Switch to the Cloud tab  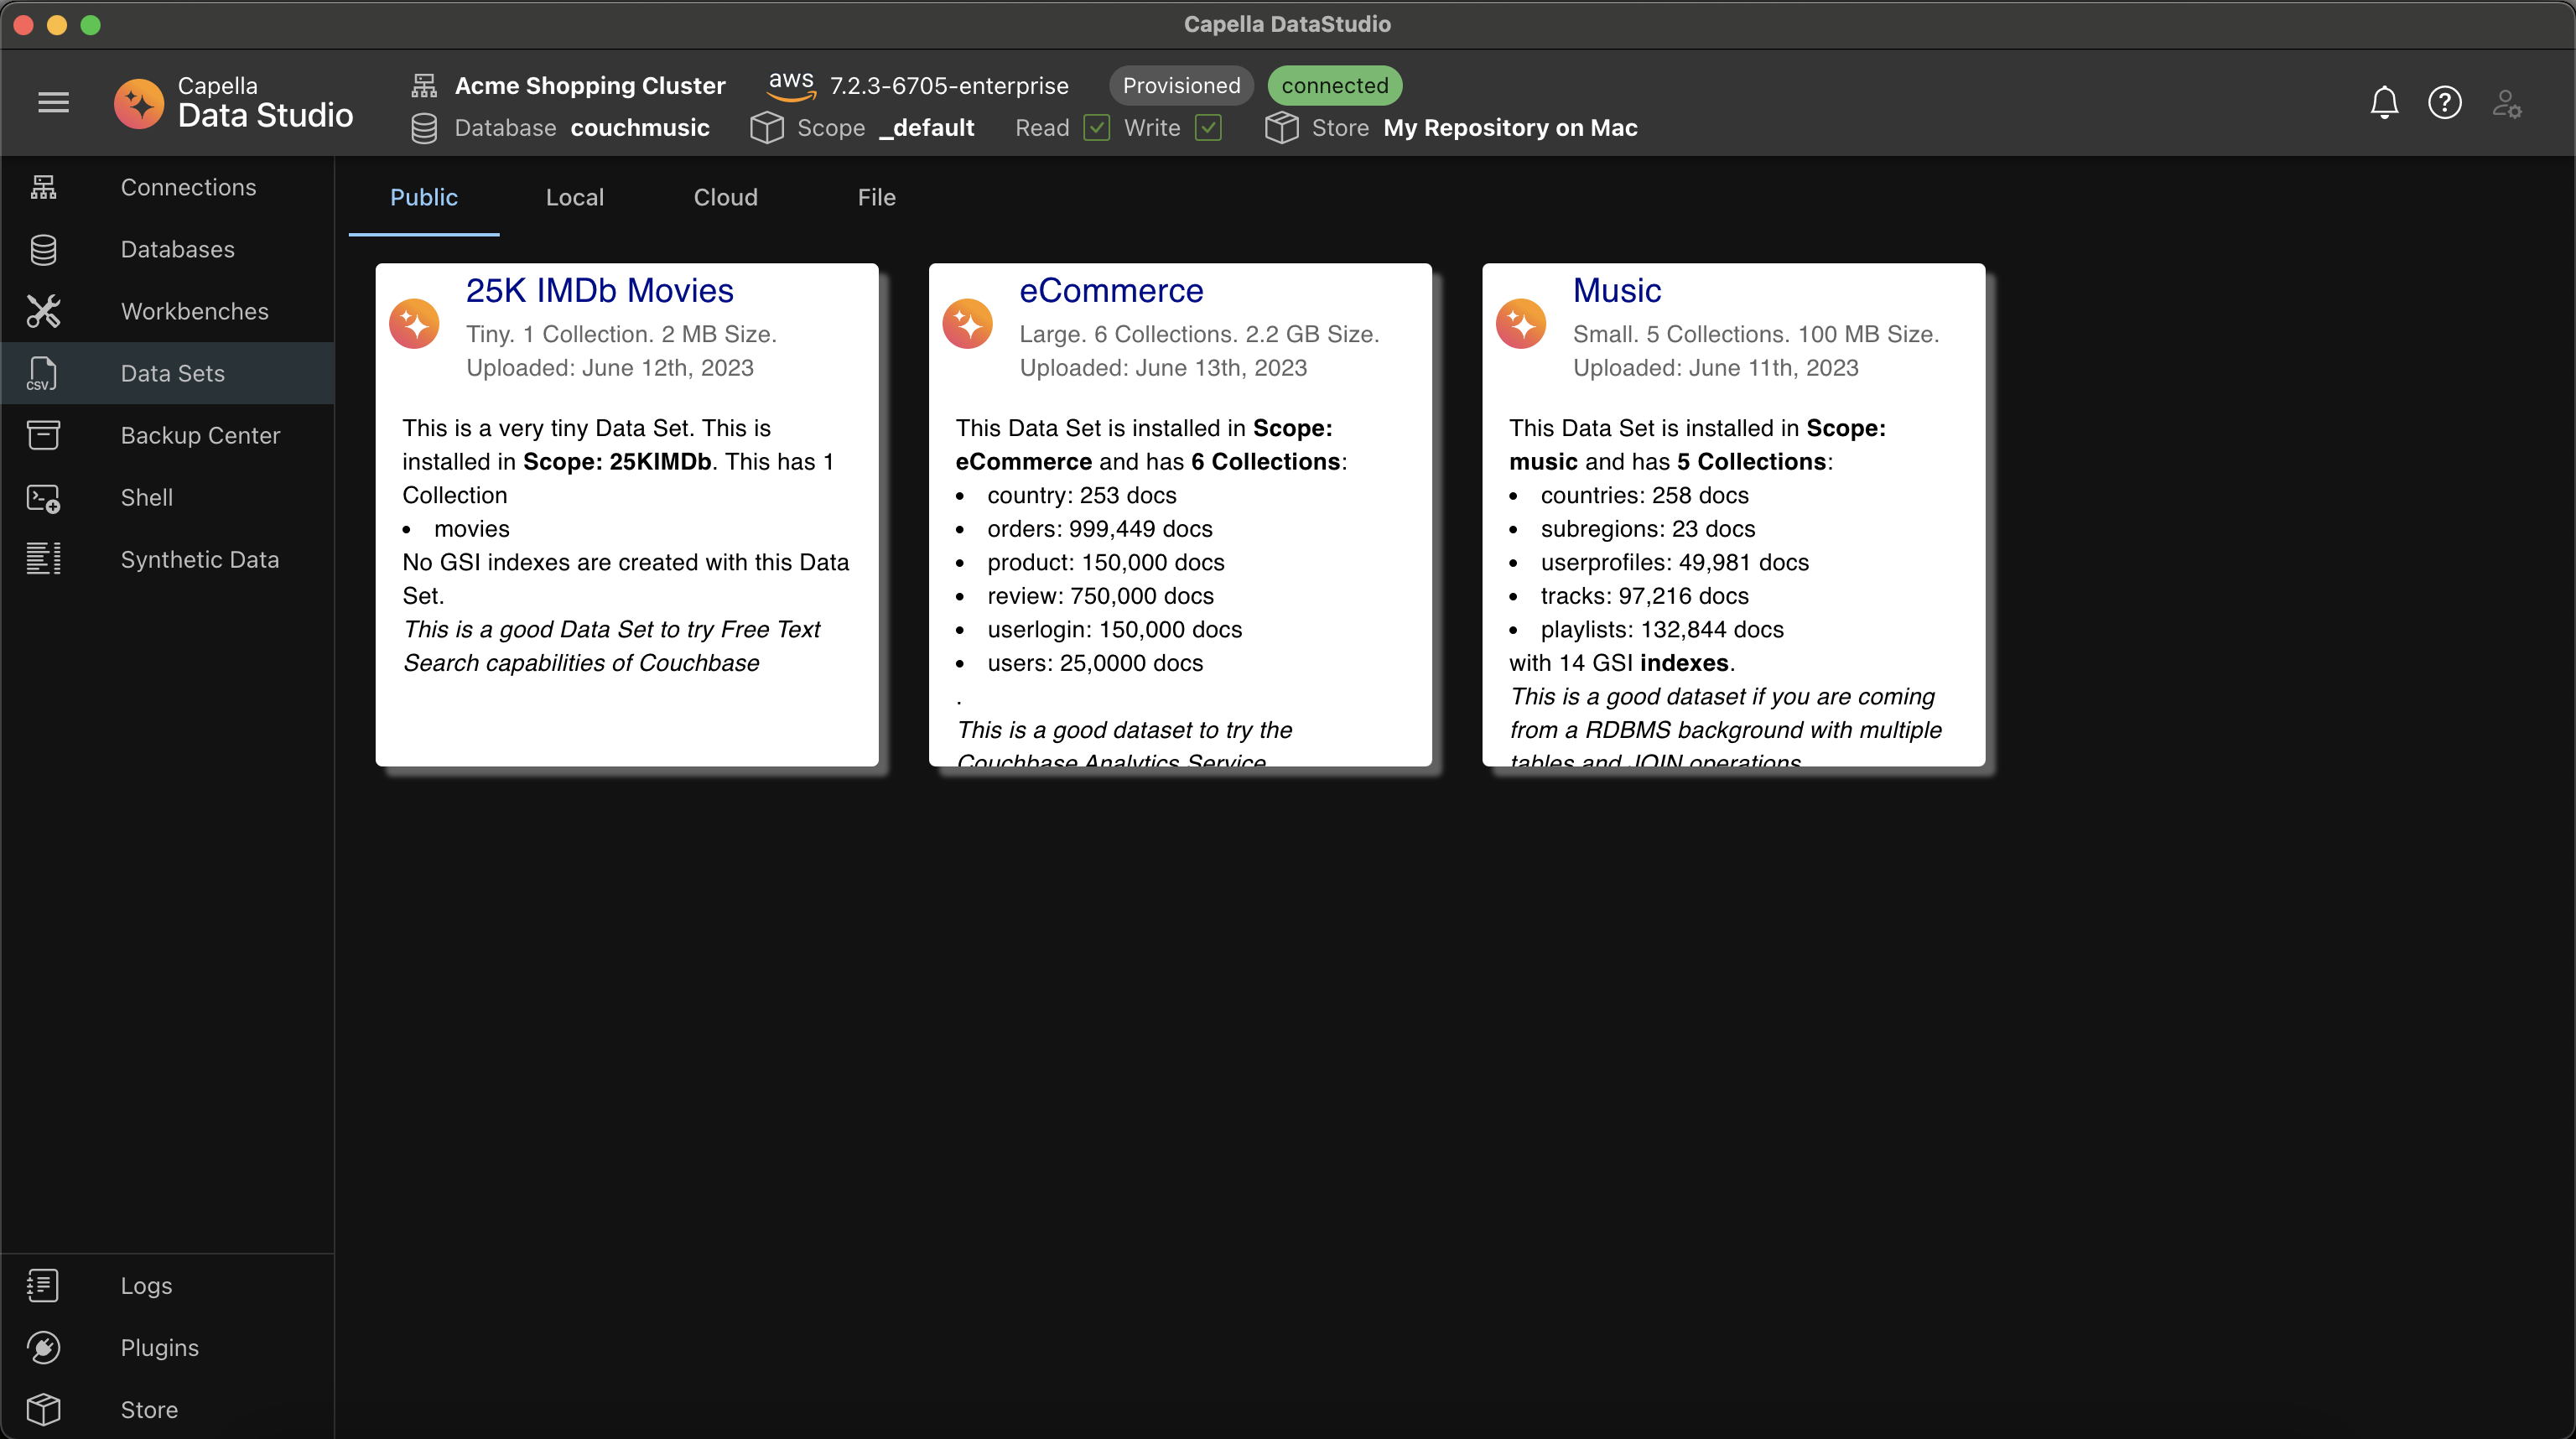[726, 197]
